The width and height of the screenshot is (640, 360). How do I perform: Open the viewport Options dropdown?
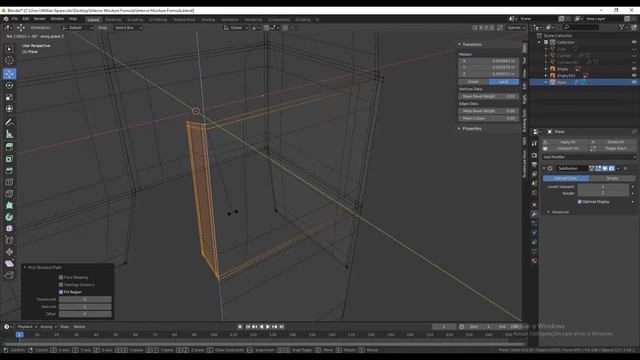click(x=516, y=27)
